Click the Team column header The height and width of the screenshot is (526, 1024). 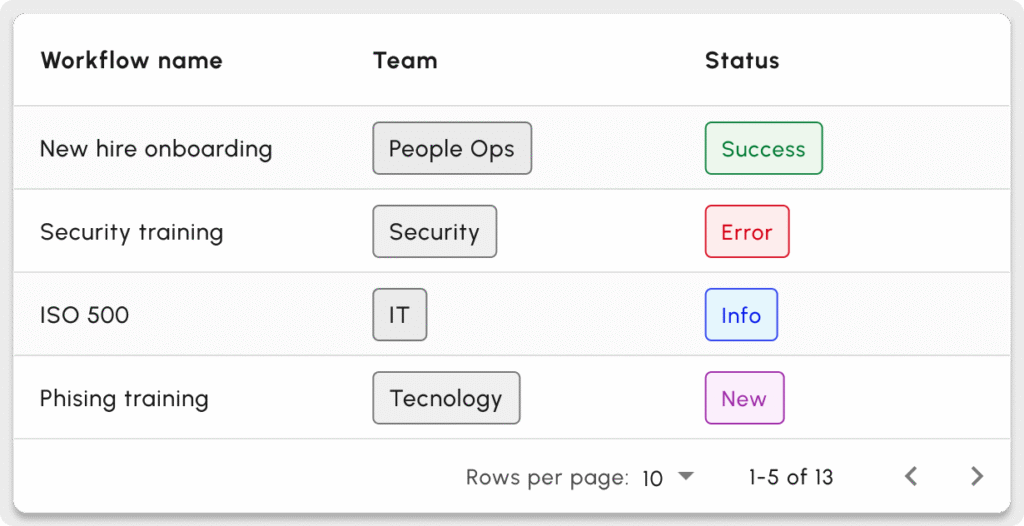click(x=405, y=60)
